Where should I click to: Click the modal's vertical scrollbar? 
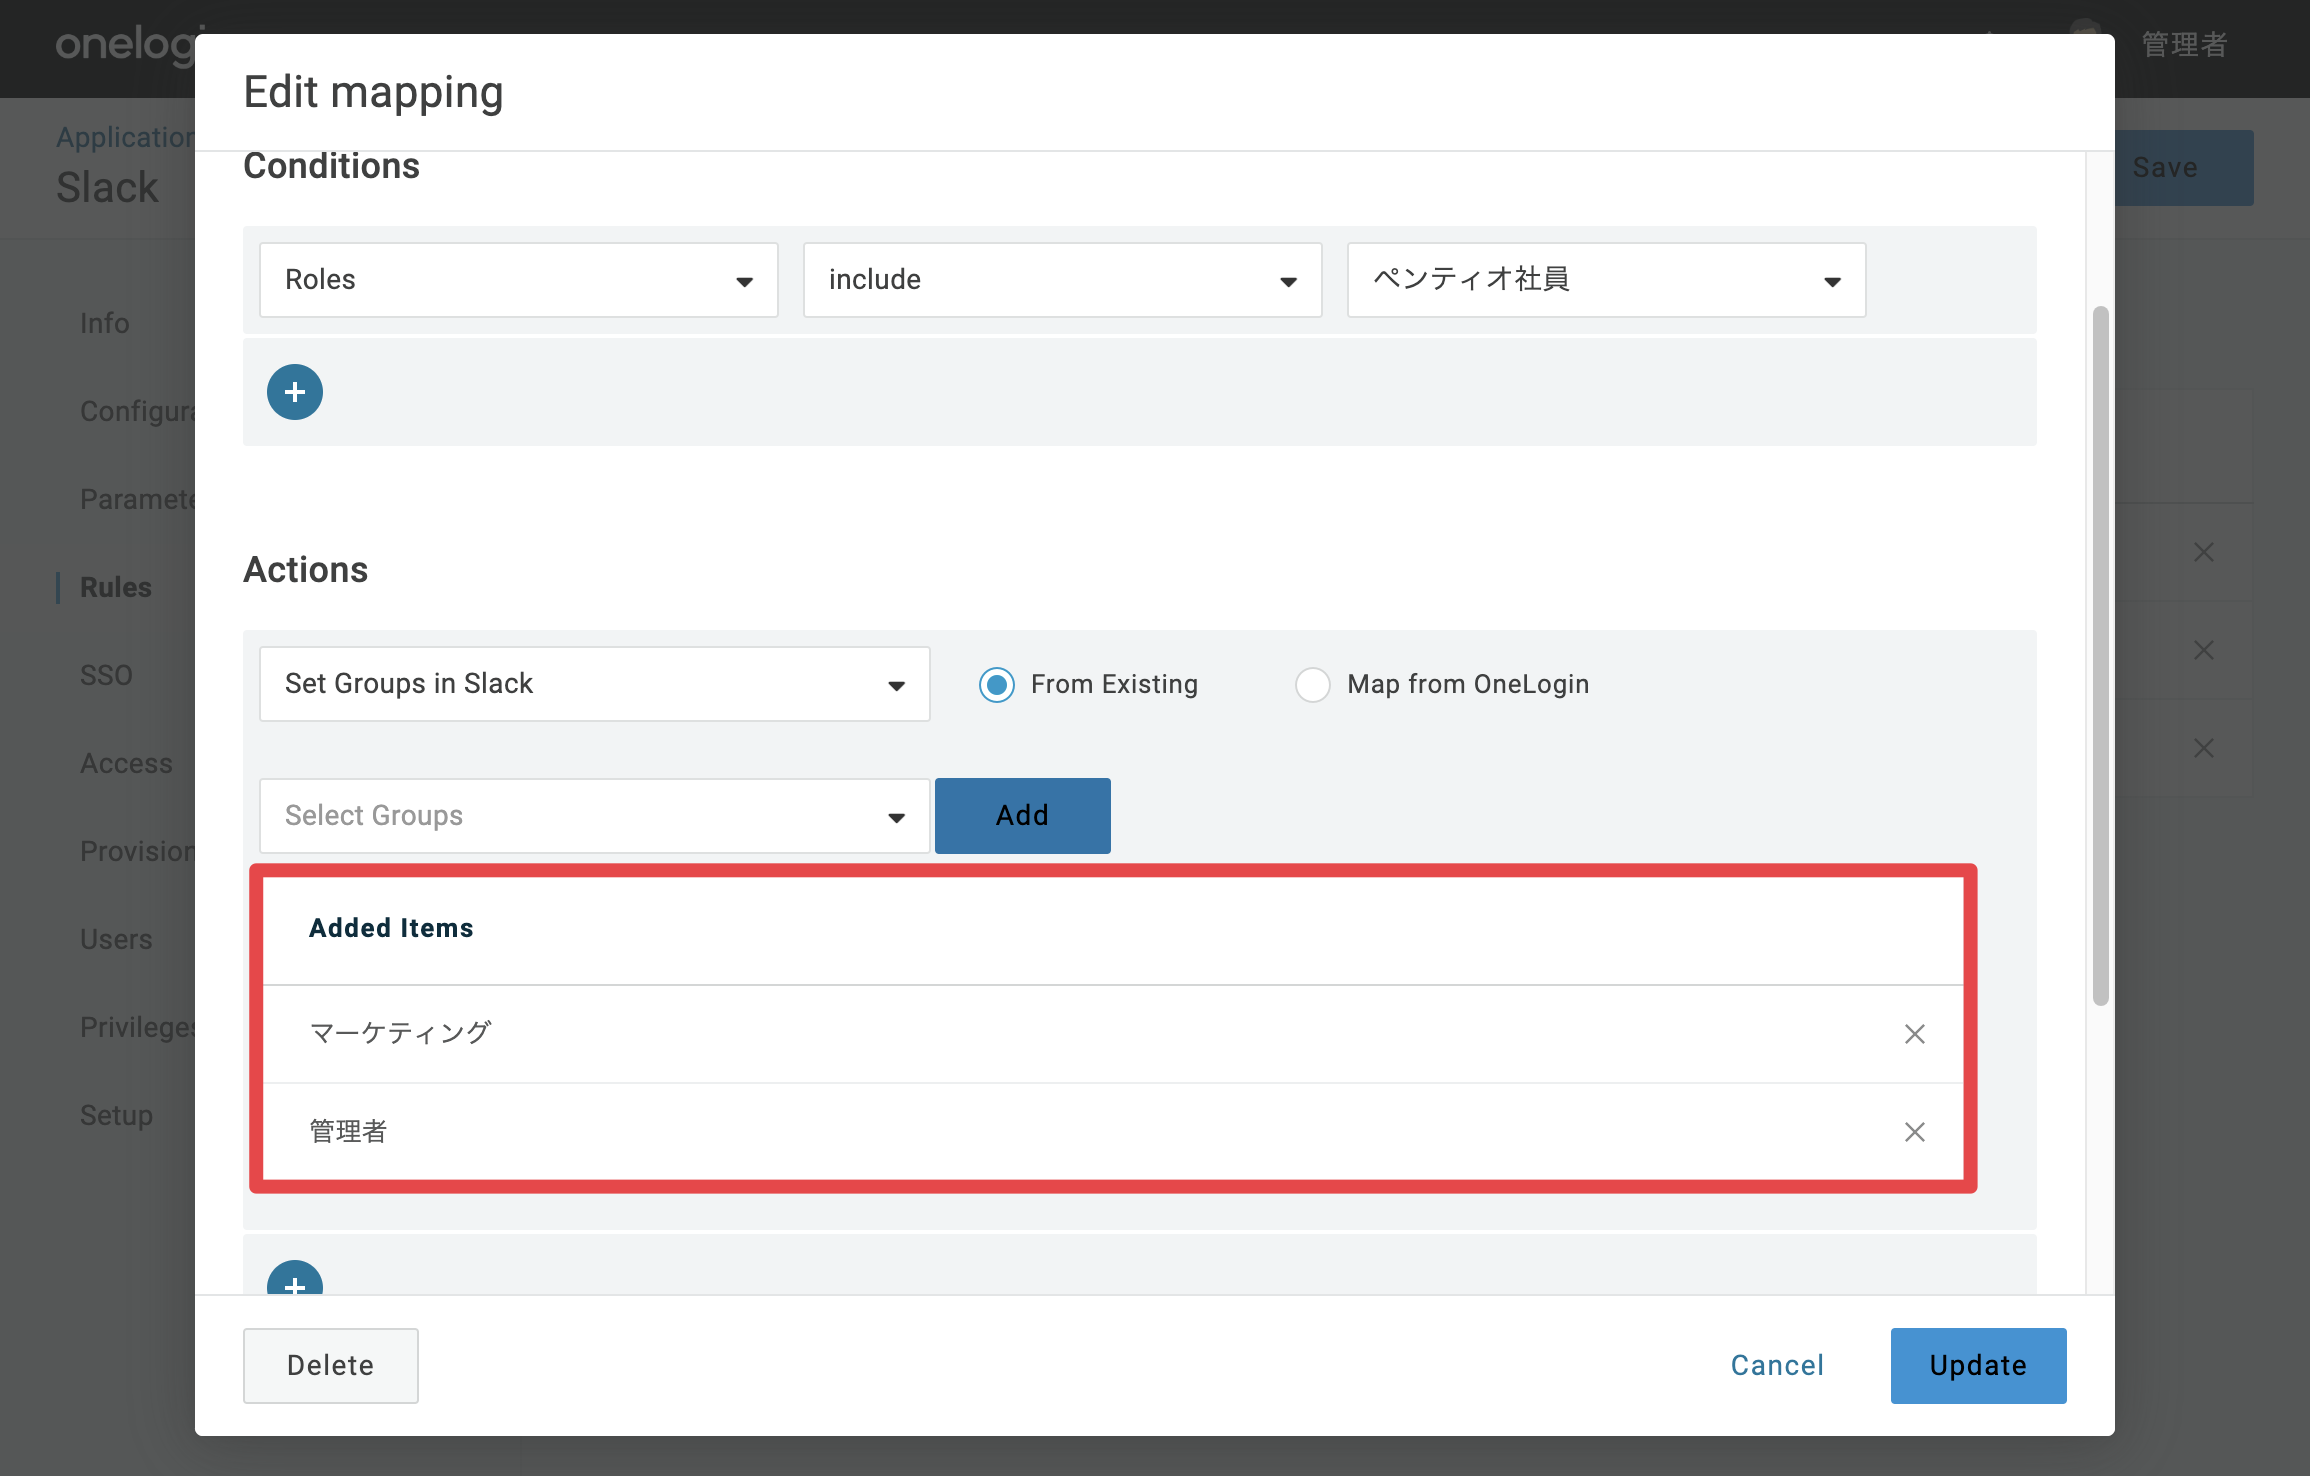(2100, 655)
